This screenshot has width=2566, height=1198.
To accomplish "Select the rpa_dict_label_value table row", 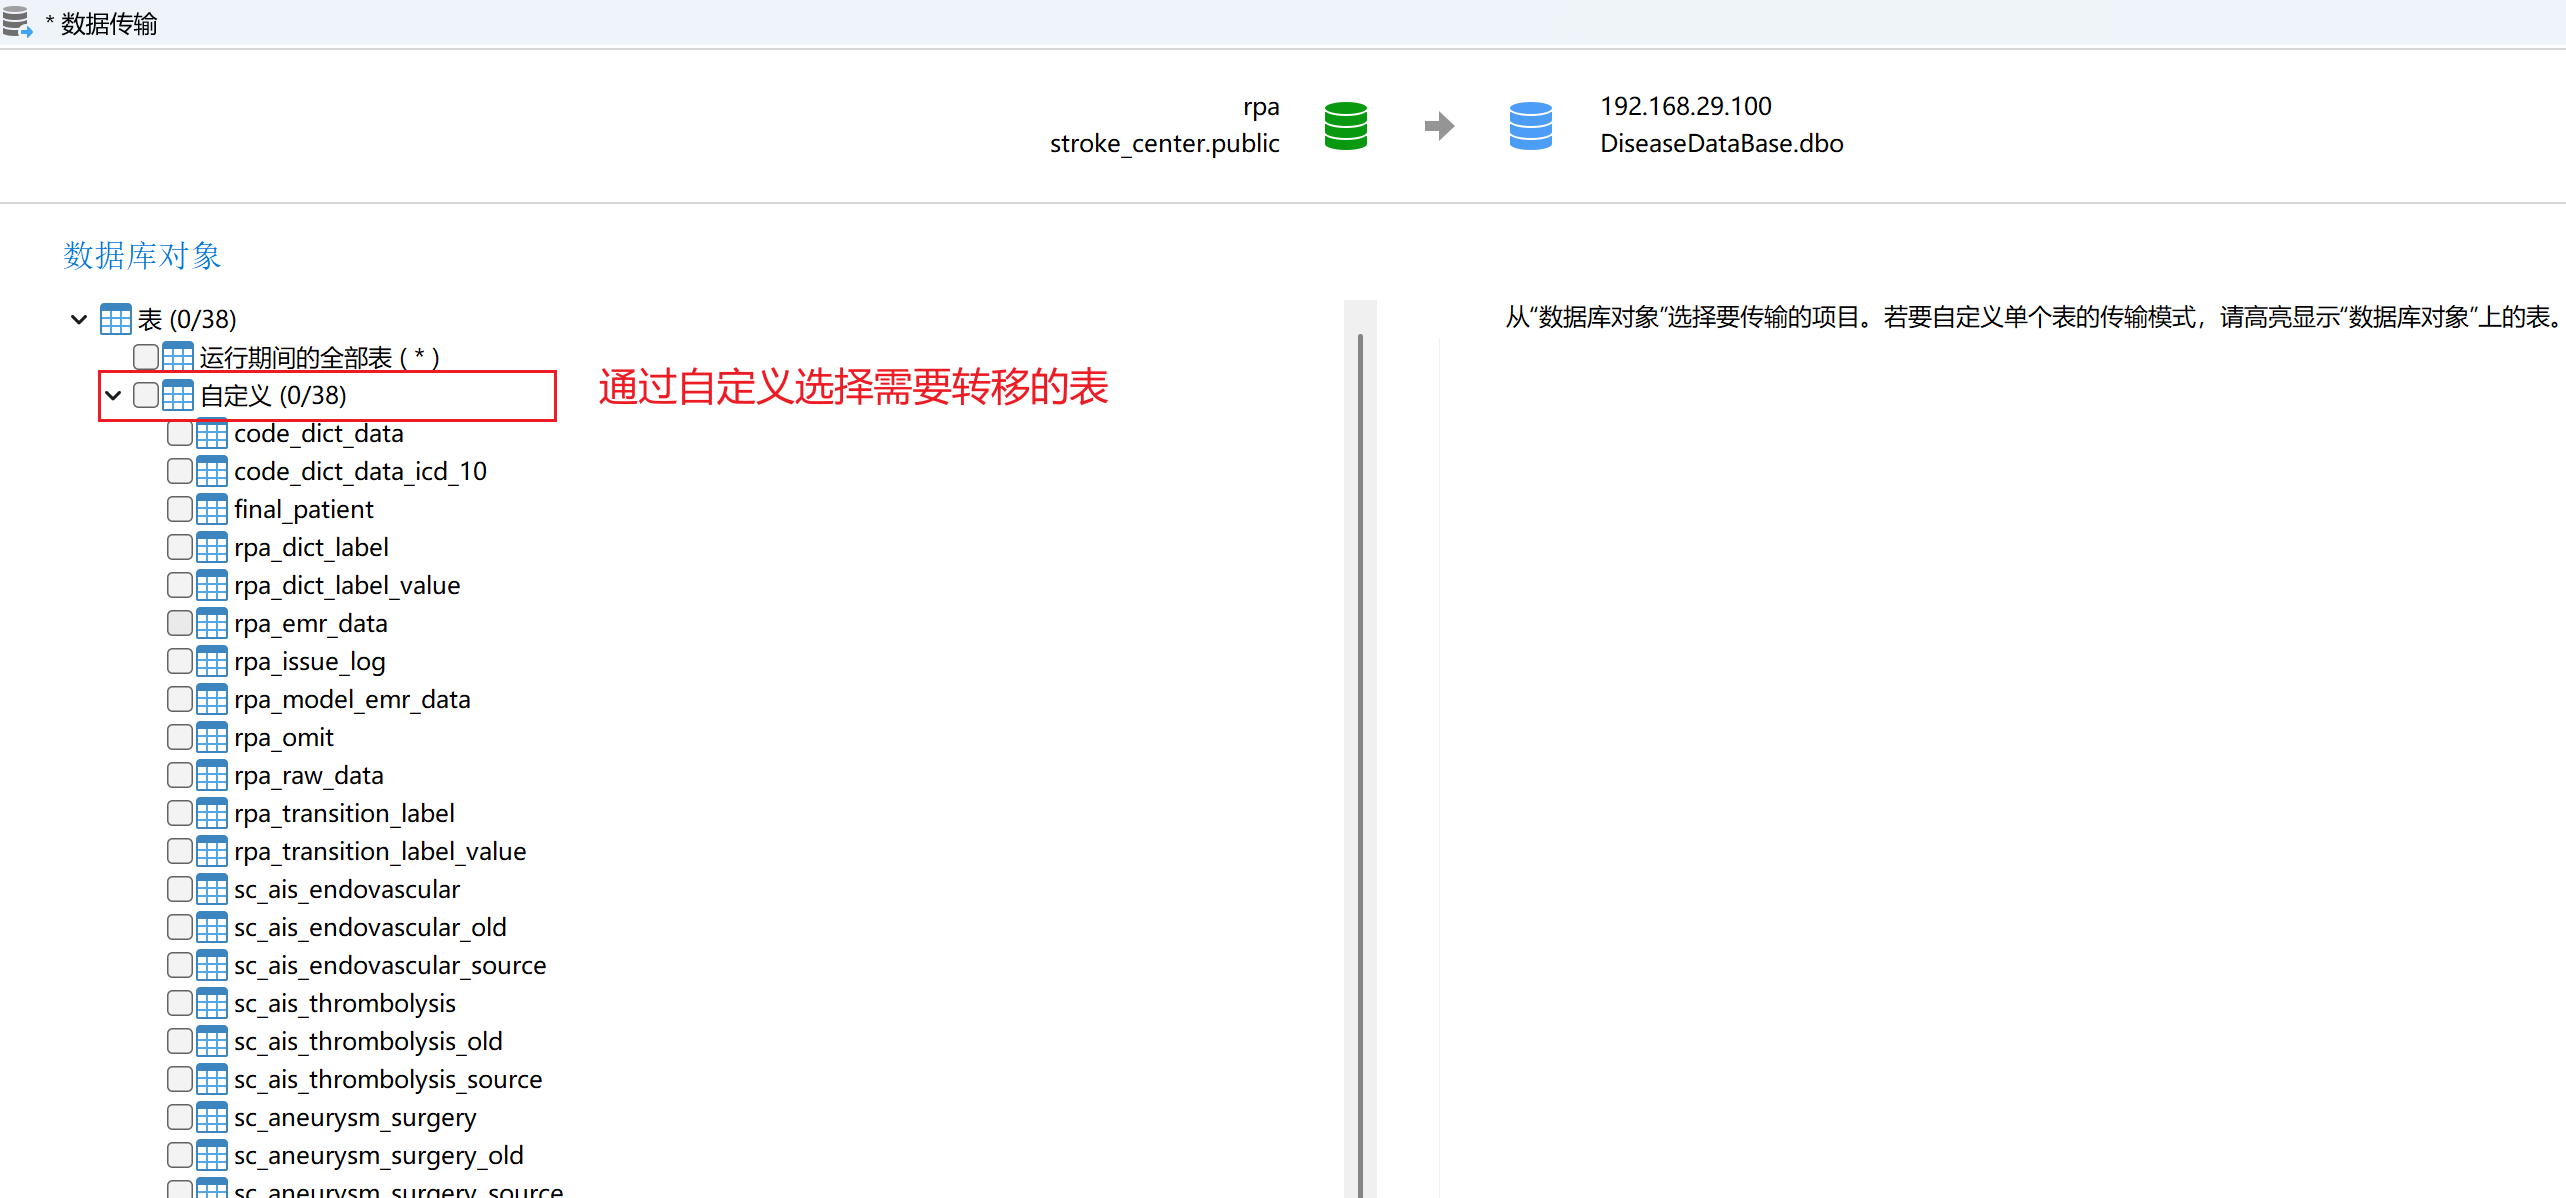I will pos(346,585).
